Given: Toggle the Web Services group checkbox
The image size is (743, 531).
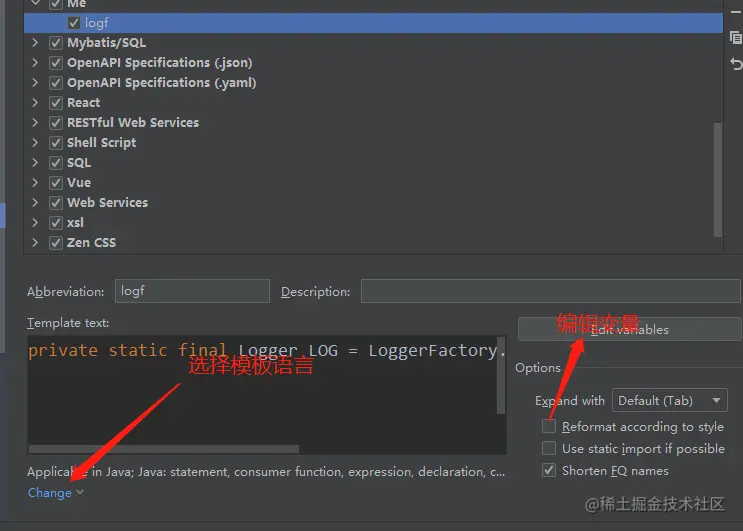Looking at the screenshot, I should pos(55,203).
